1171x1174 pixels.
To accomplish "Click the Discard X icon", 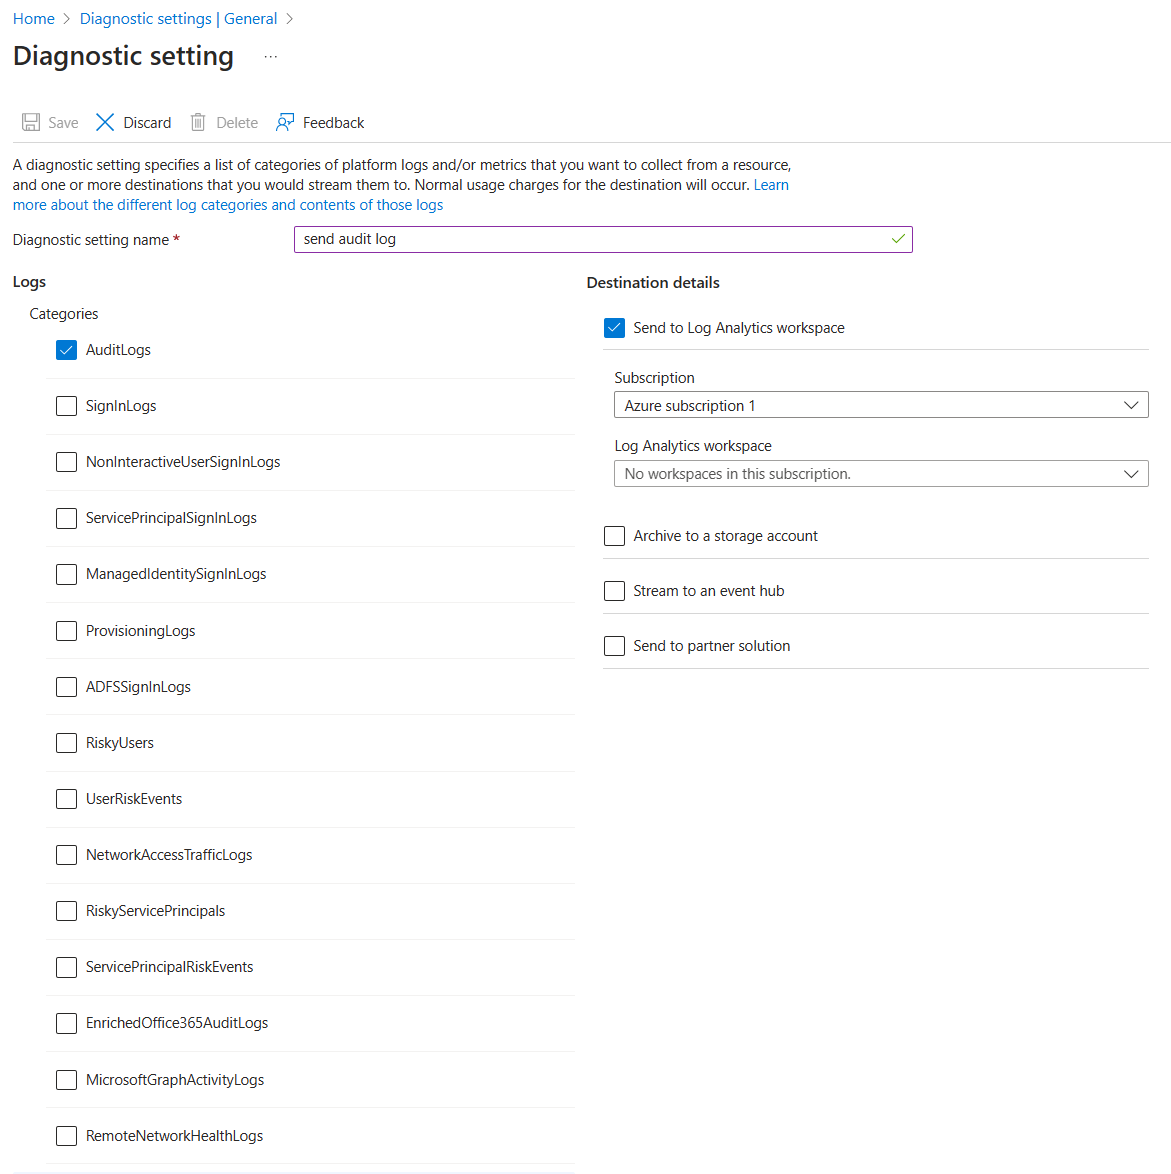I will click(105, 122).
